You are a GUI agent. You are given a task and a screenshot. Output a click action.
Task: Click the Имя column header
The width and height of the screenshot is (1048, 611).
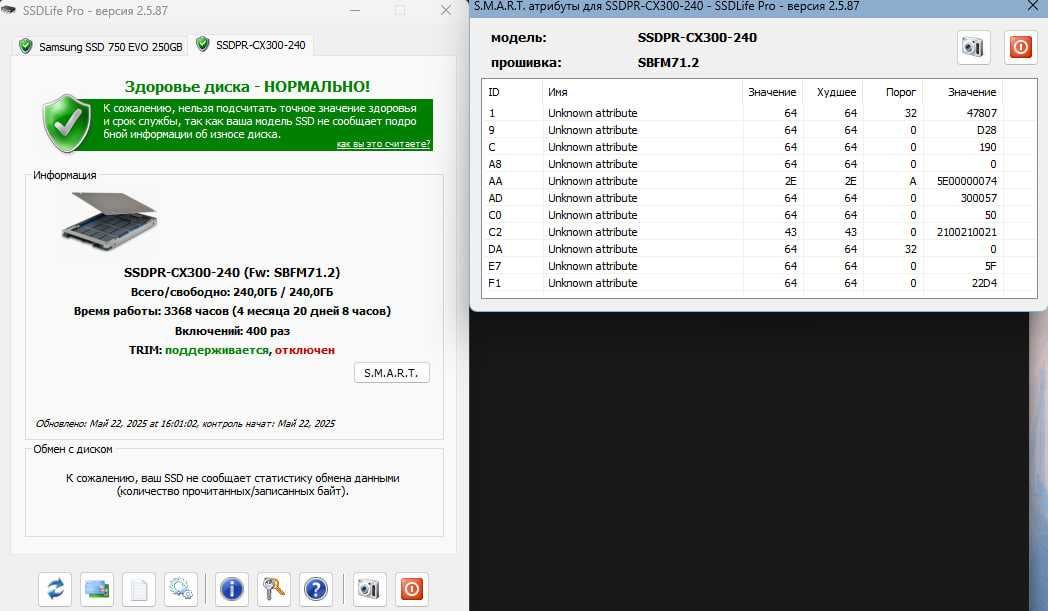(642, 92)
